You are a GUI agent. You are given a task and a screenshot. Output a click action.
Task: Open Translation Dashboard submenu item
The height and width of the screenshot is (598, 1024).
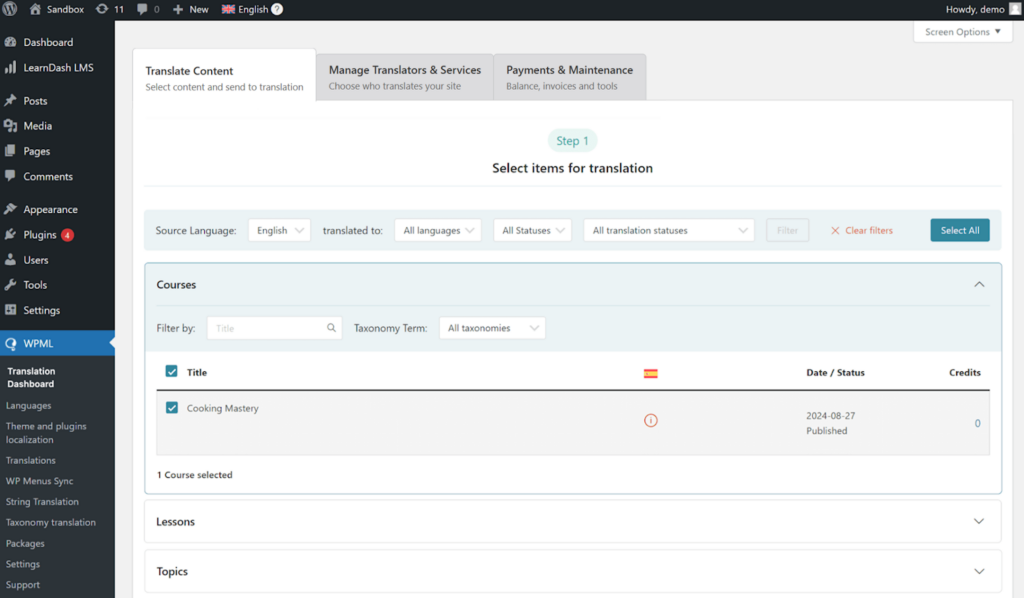pyautogui.click(x=31, y=377)
